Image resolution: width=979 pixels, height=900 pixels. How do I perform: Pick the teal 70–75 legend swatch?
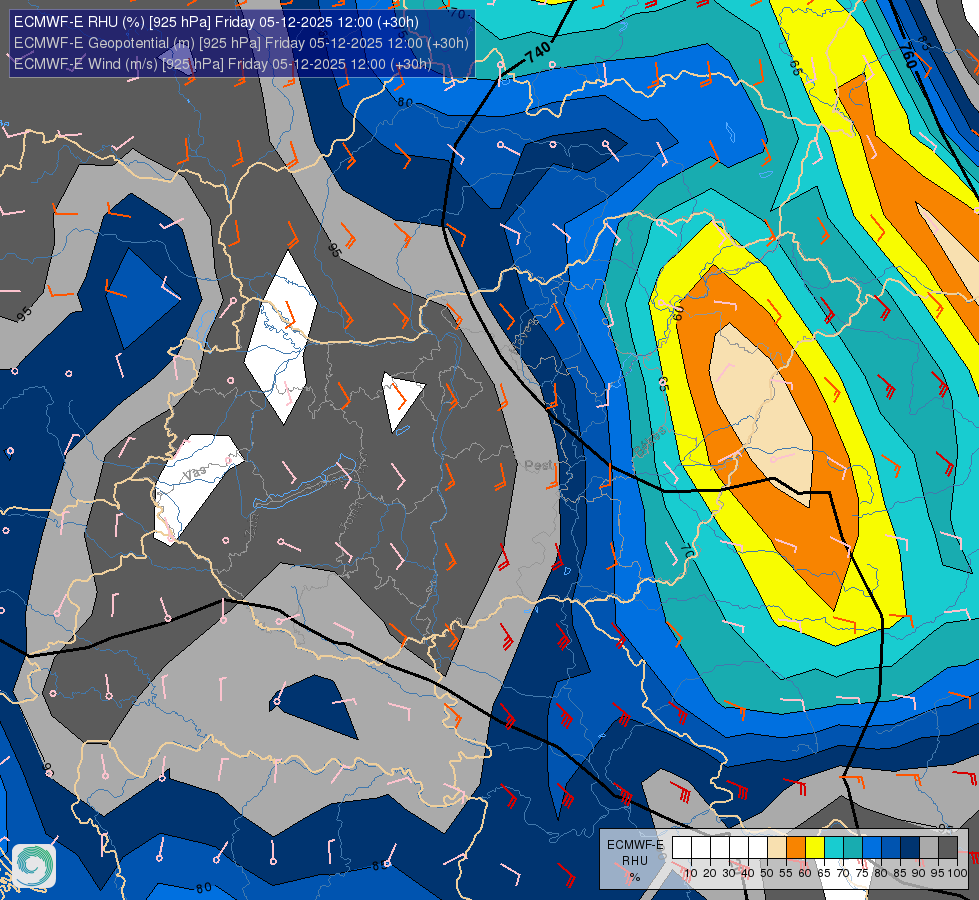coord(853,847)
